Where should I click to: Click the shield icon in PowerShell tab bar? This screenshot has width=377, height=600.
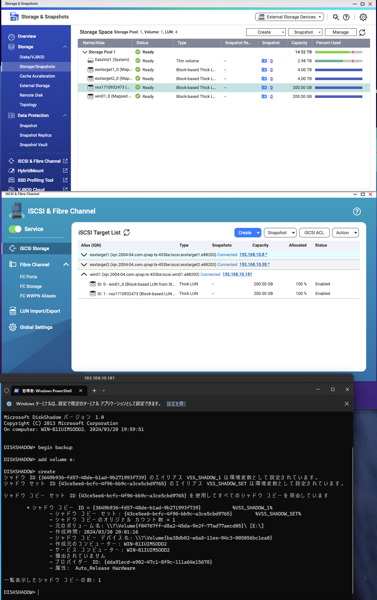(x=7, y=391)
